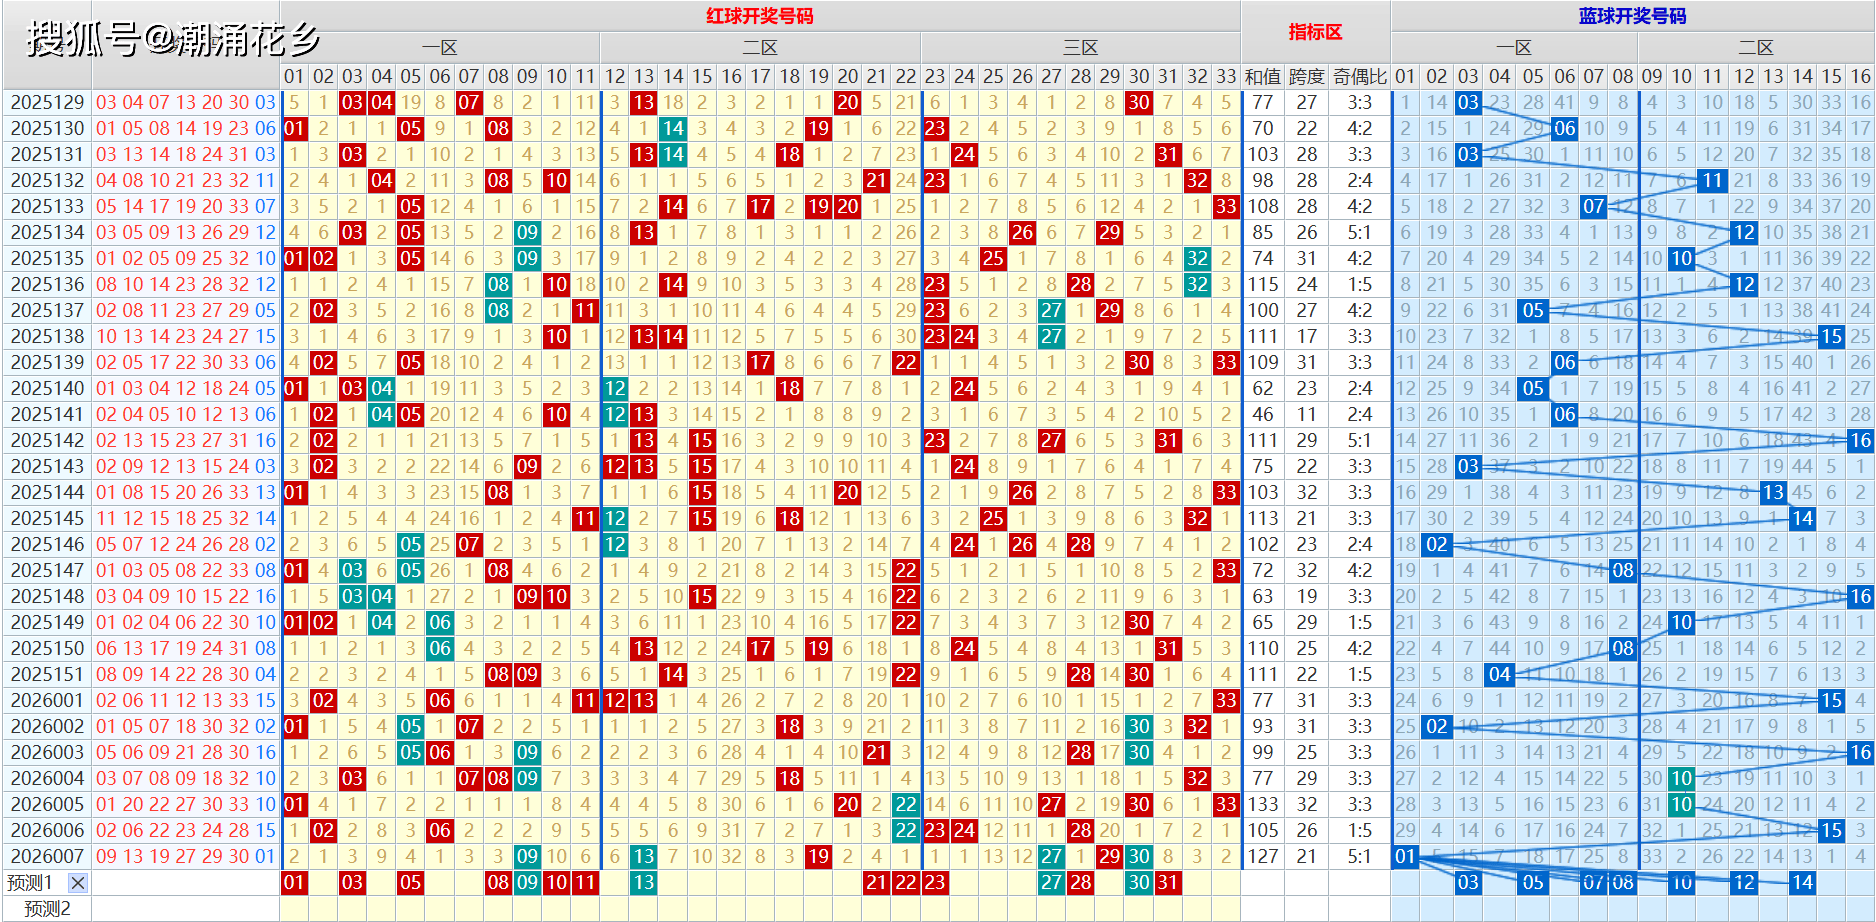This screenshot has height=922, width=1876.
Task: Deselect red ball 31 in 预测1 row
Action: click(1168, 882)
